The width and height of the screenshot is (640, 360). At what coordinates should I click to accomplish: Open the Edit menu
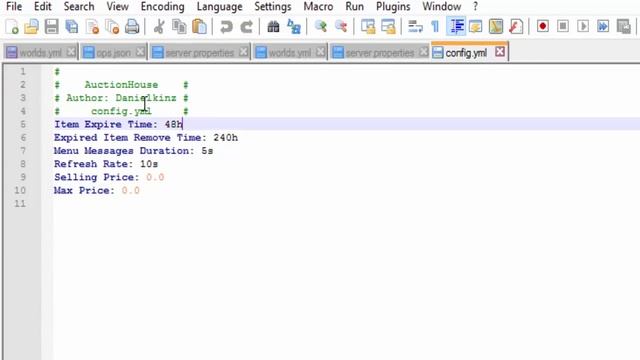coord(42,7)
